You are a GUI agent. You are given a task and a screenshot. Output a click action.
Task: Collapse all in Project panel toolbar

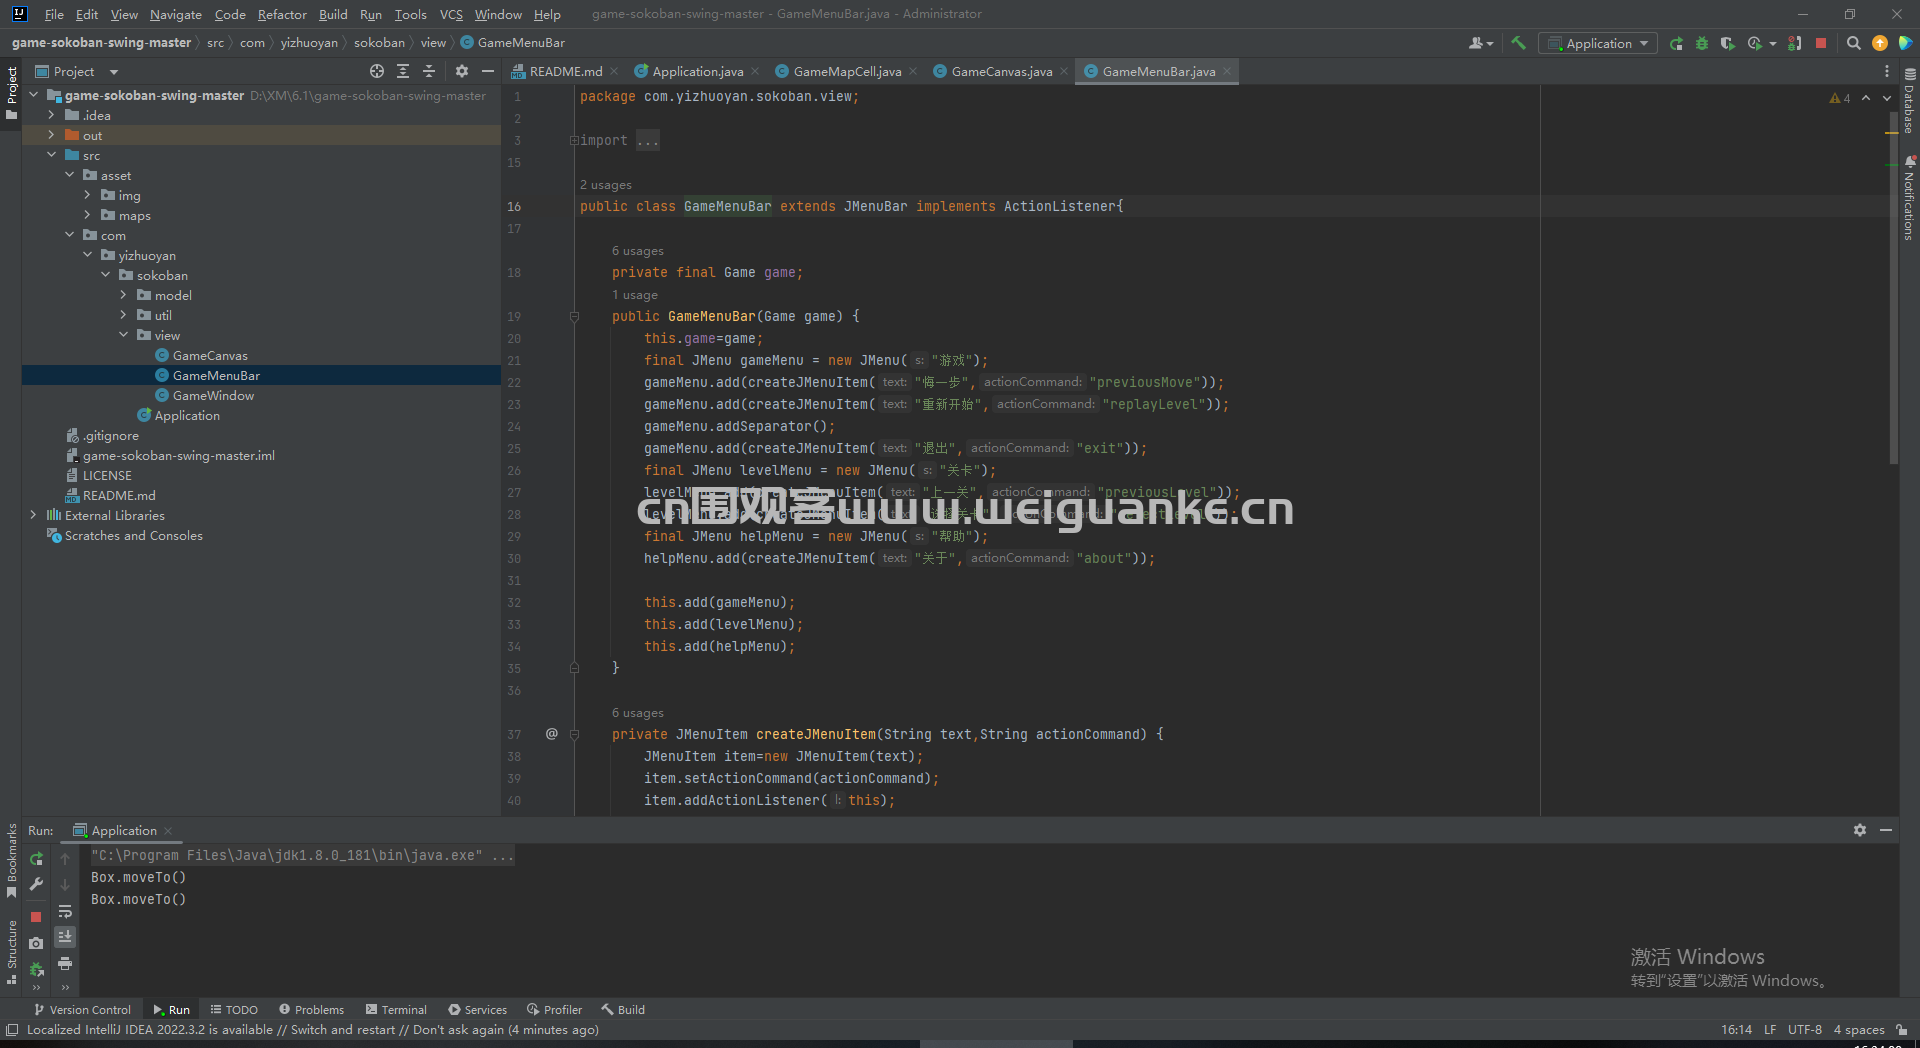429,71
